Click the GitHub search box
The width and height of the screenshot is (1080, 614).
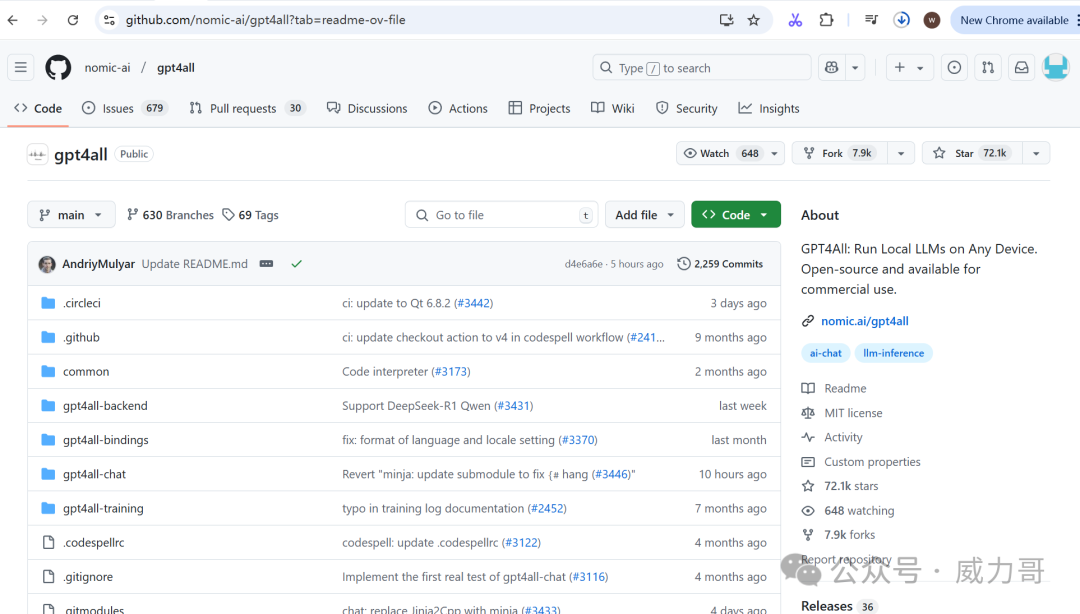pos(702,68)
